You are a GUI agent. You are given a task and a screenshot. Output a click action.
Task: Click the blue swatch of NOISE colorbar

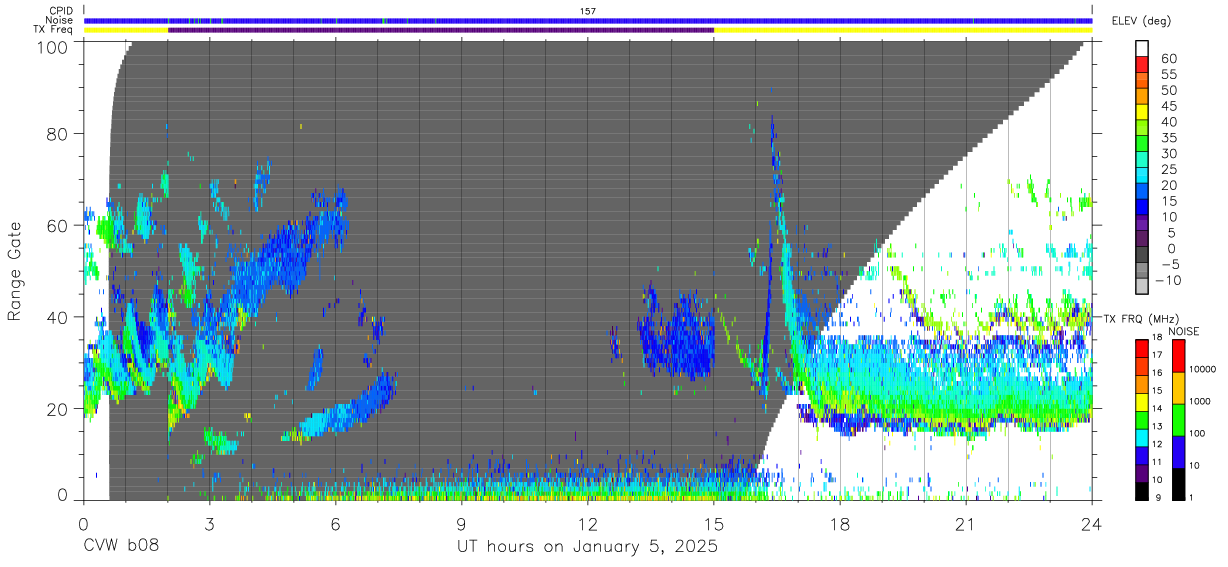click(1178, 450)
